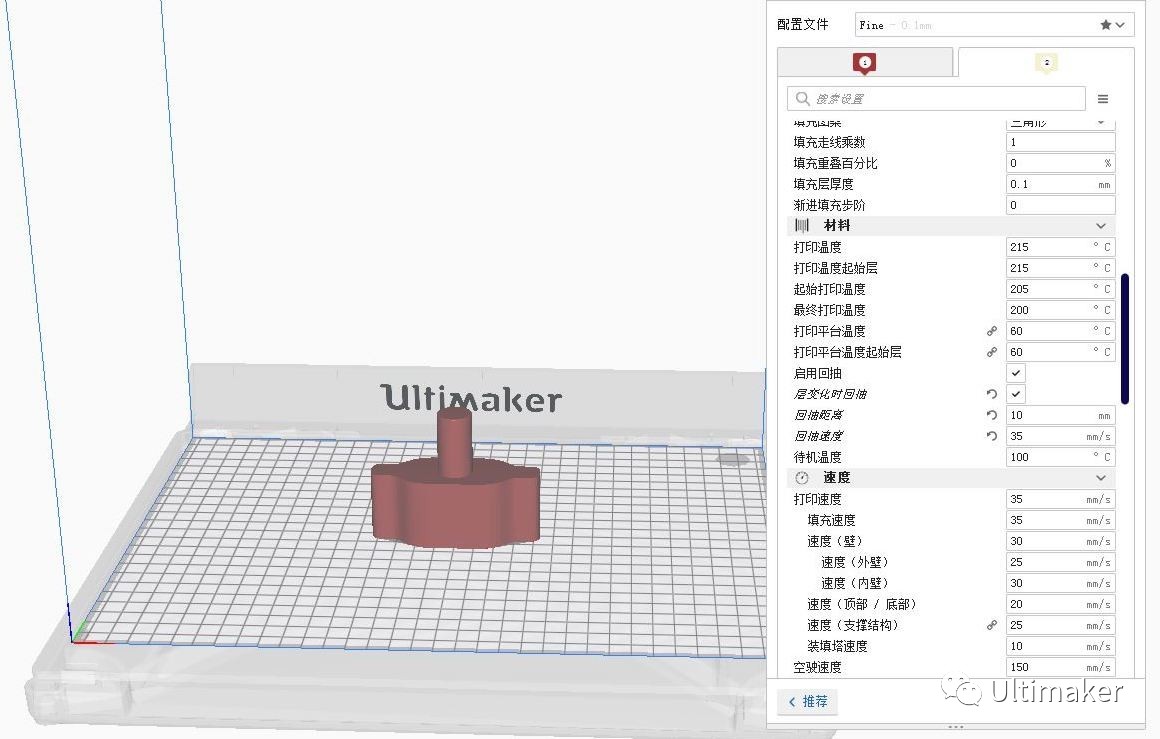Open the 配置文件 Fine profile dropdown
The width and height of the screenshot is (1160, 739).
(x=994, y=25)
